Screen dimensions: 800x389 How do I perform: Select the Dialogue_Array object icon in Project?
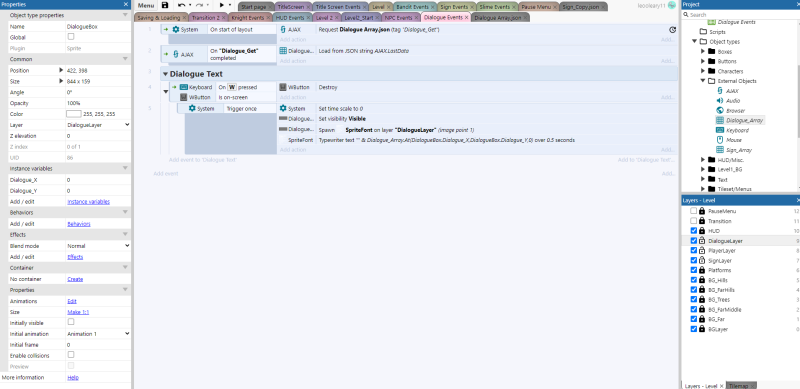click(x=720, y=120)
